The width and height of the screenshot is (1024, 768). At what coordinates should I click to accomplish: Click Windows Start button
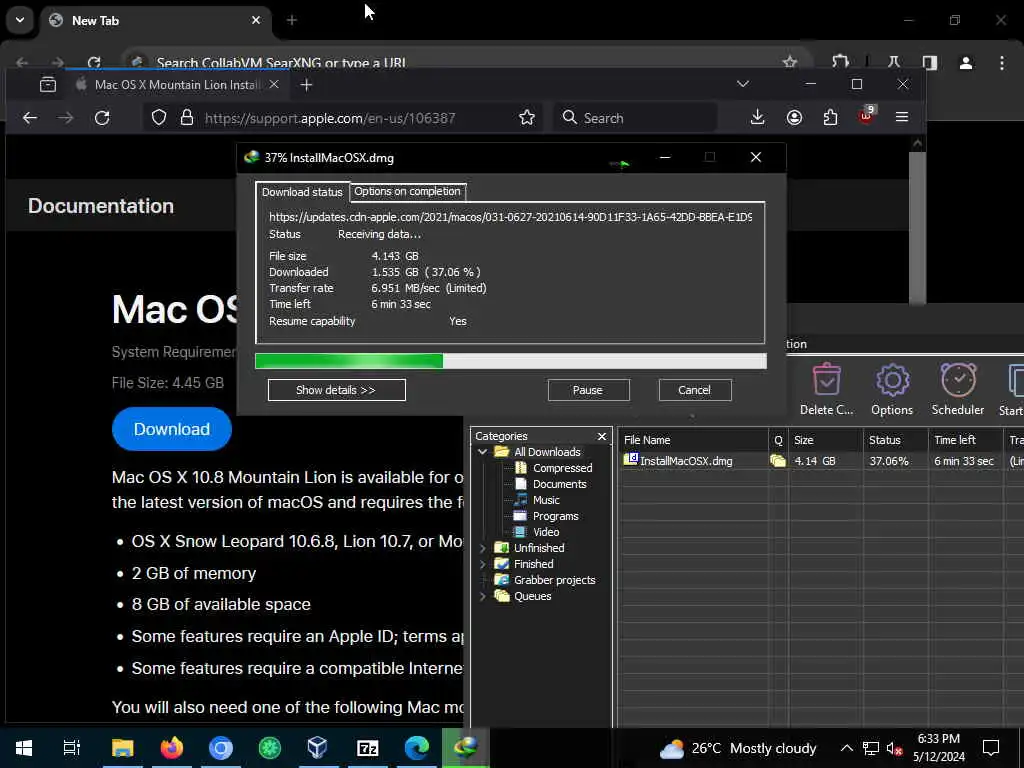pyautogui.click(x=24, y=748)
